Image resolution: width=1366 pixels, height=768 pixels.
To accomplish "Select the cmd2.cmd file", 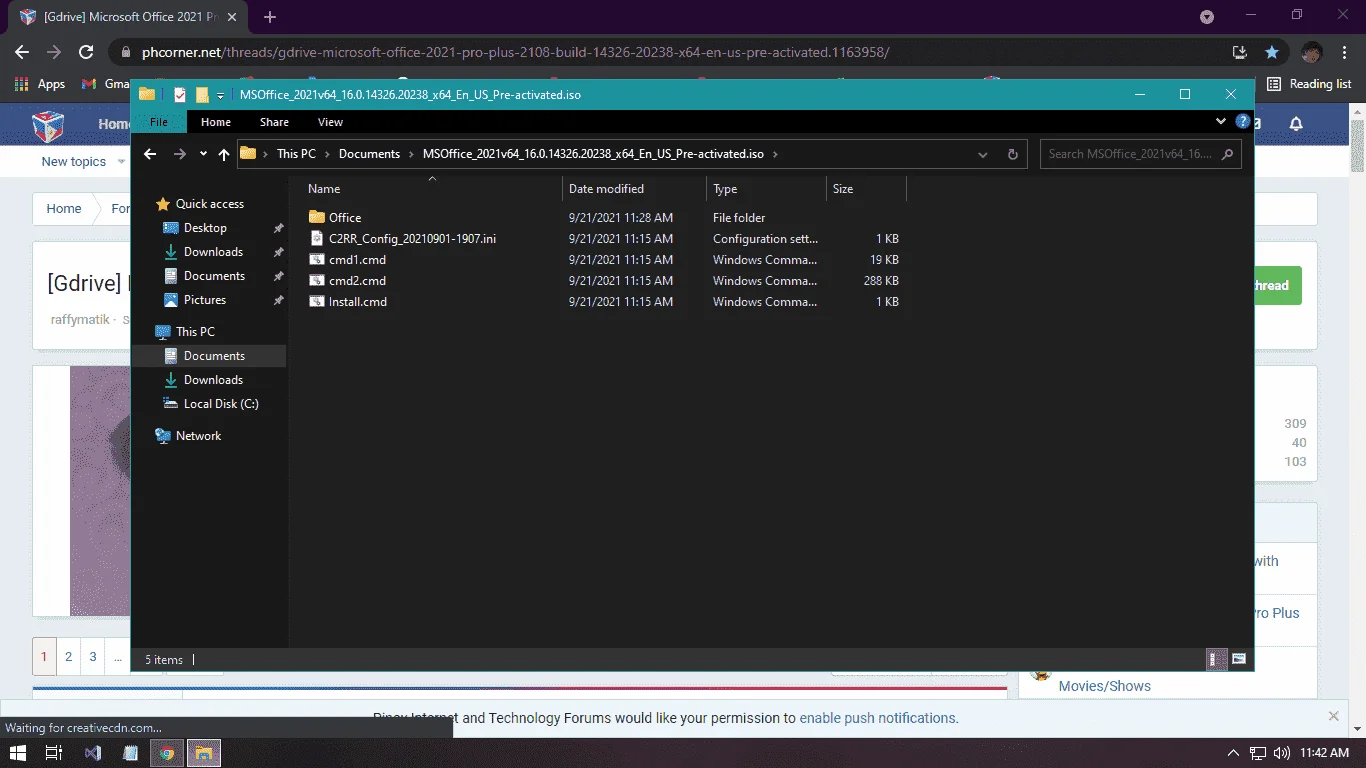I will [357, 281].
